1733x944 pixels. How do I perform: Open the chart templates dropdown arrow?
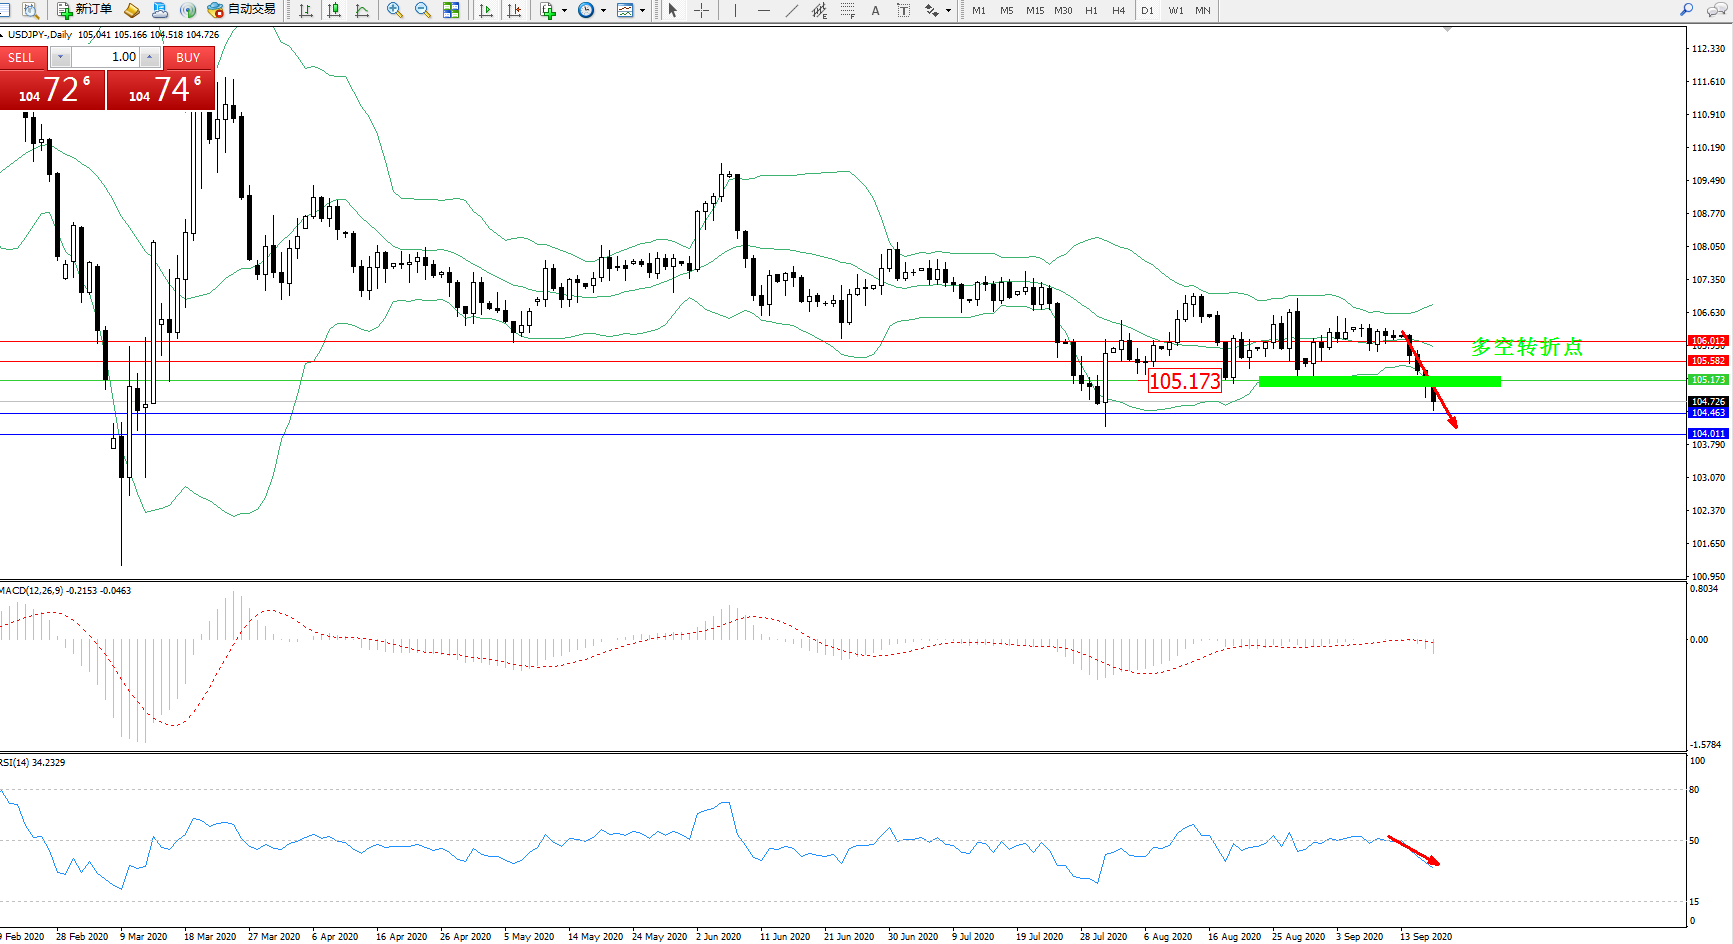[x=642, y=10]
